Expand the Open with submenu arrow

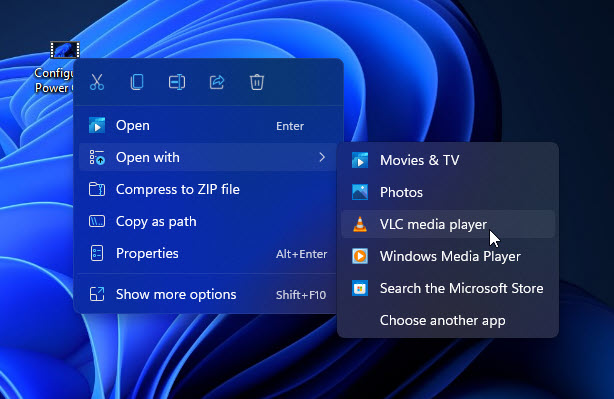tap(322, 157)
